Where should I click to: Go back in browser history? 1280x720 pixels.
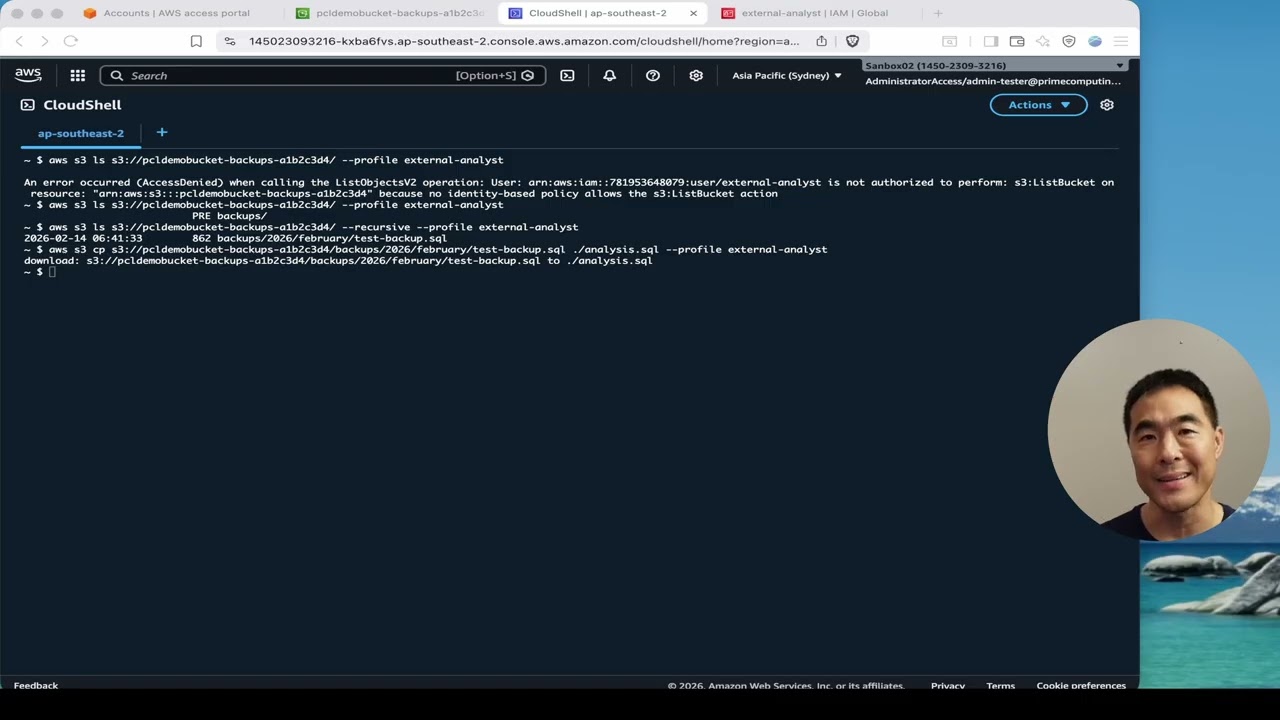tap(19, 41)
